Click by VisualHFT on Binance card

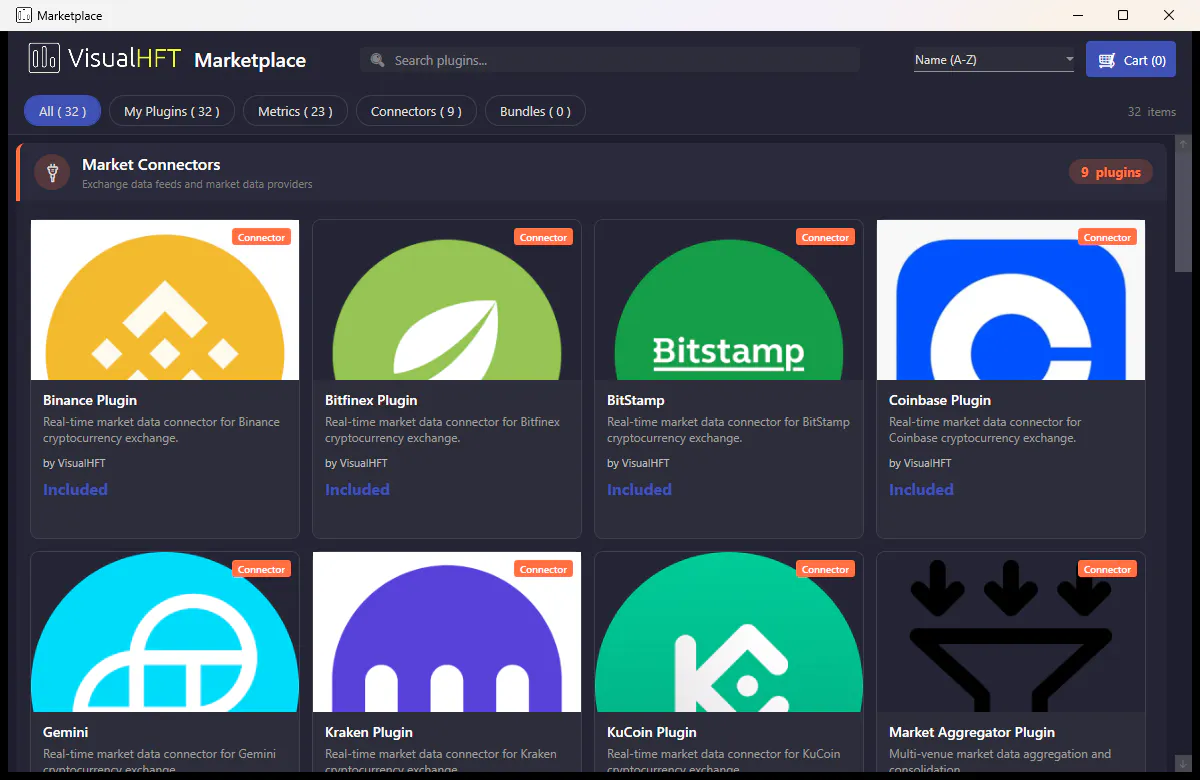pos(74,463)
